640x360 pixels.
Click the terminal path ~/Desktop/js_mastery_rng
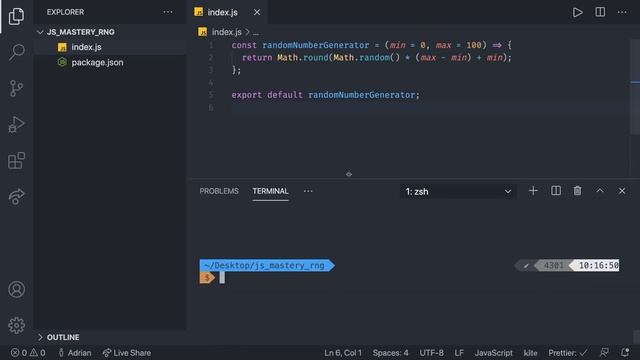[264, 266]
